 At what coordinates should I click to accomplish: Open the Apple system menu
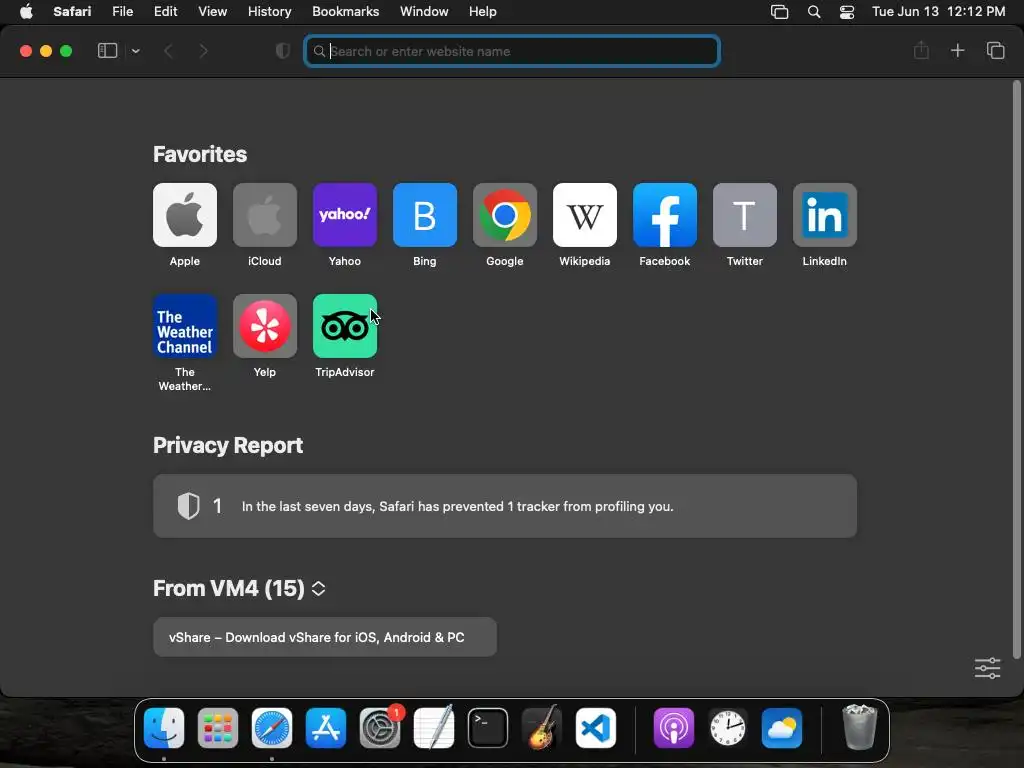tap(26, 11)
